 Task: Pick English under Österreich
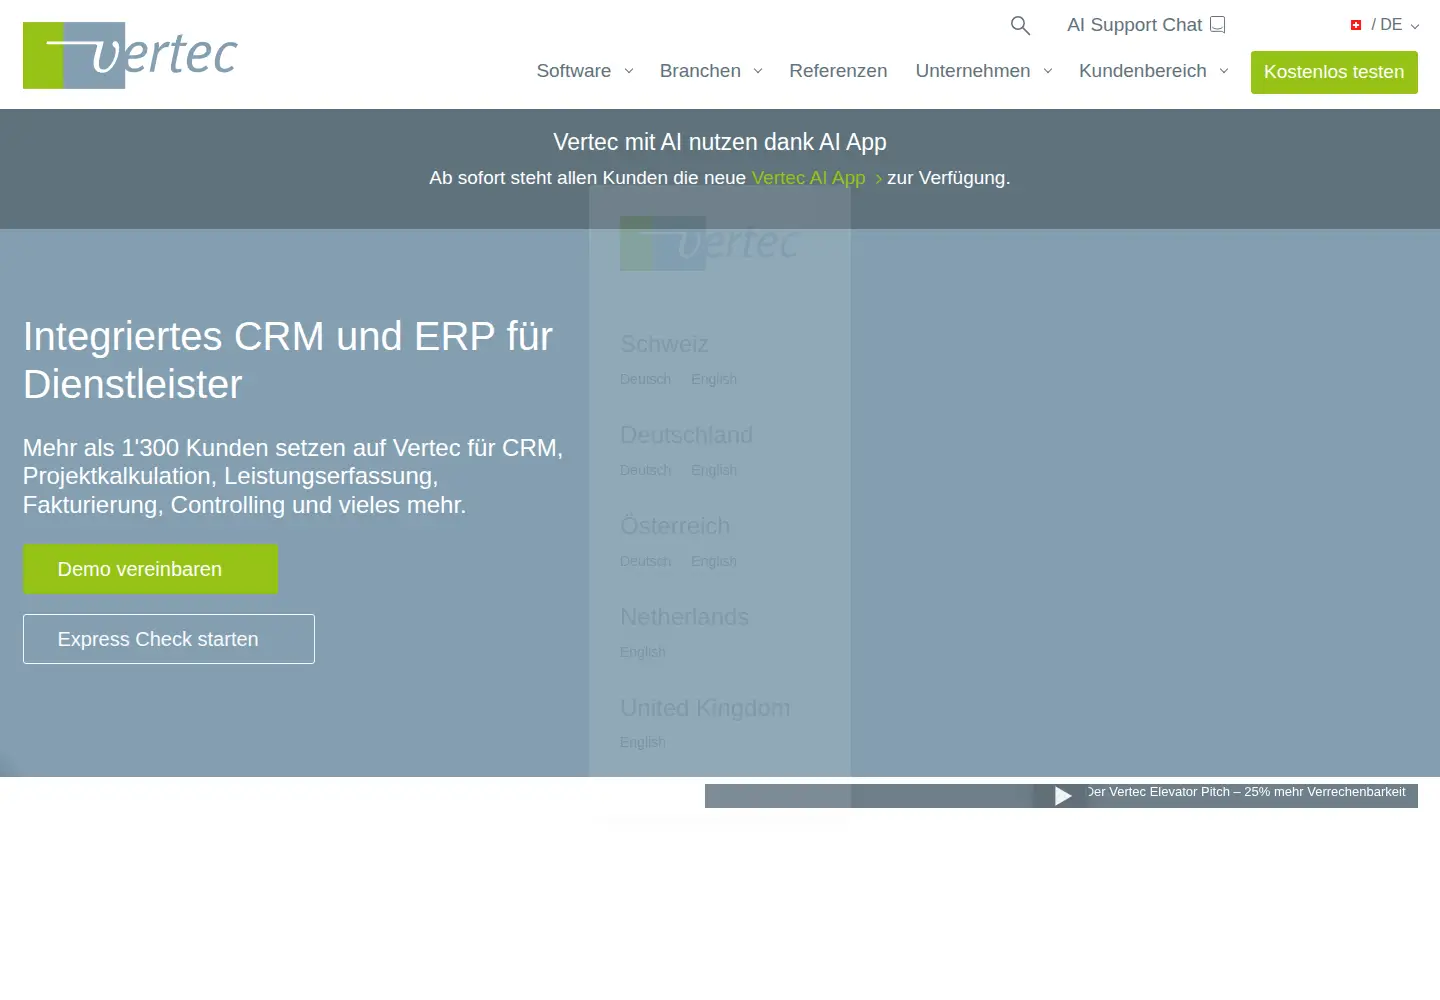(x=714, y=561)
